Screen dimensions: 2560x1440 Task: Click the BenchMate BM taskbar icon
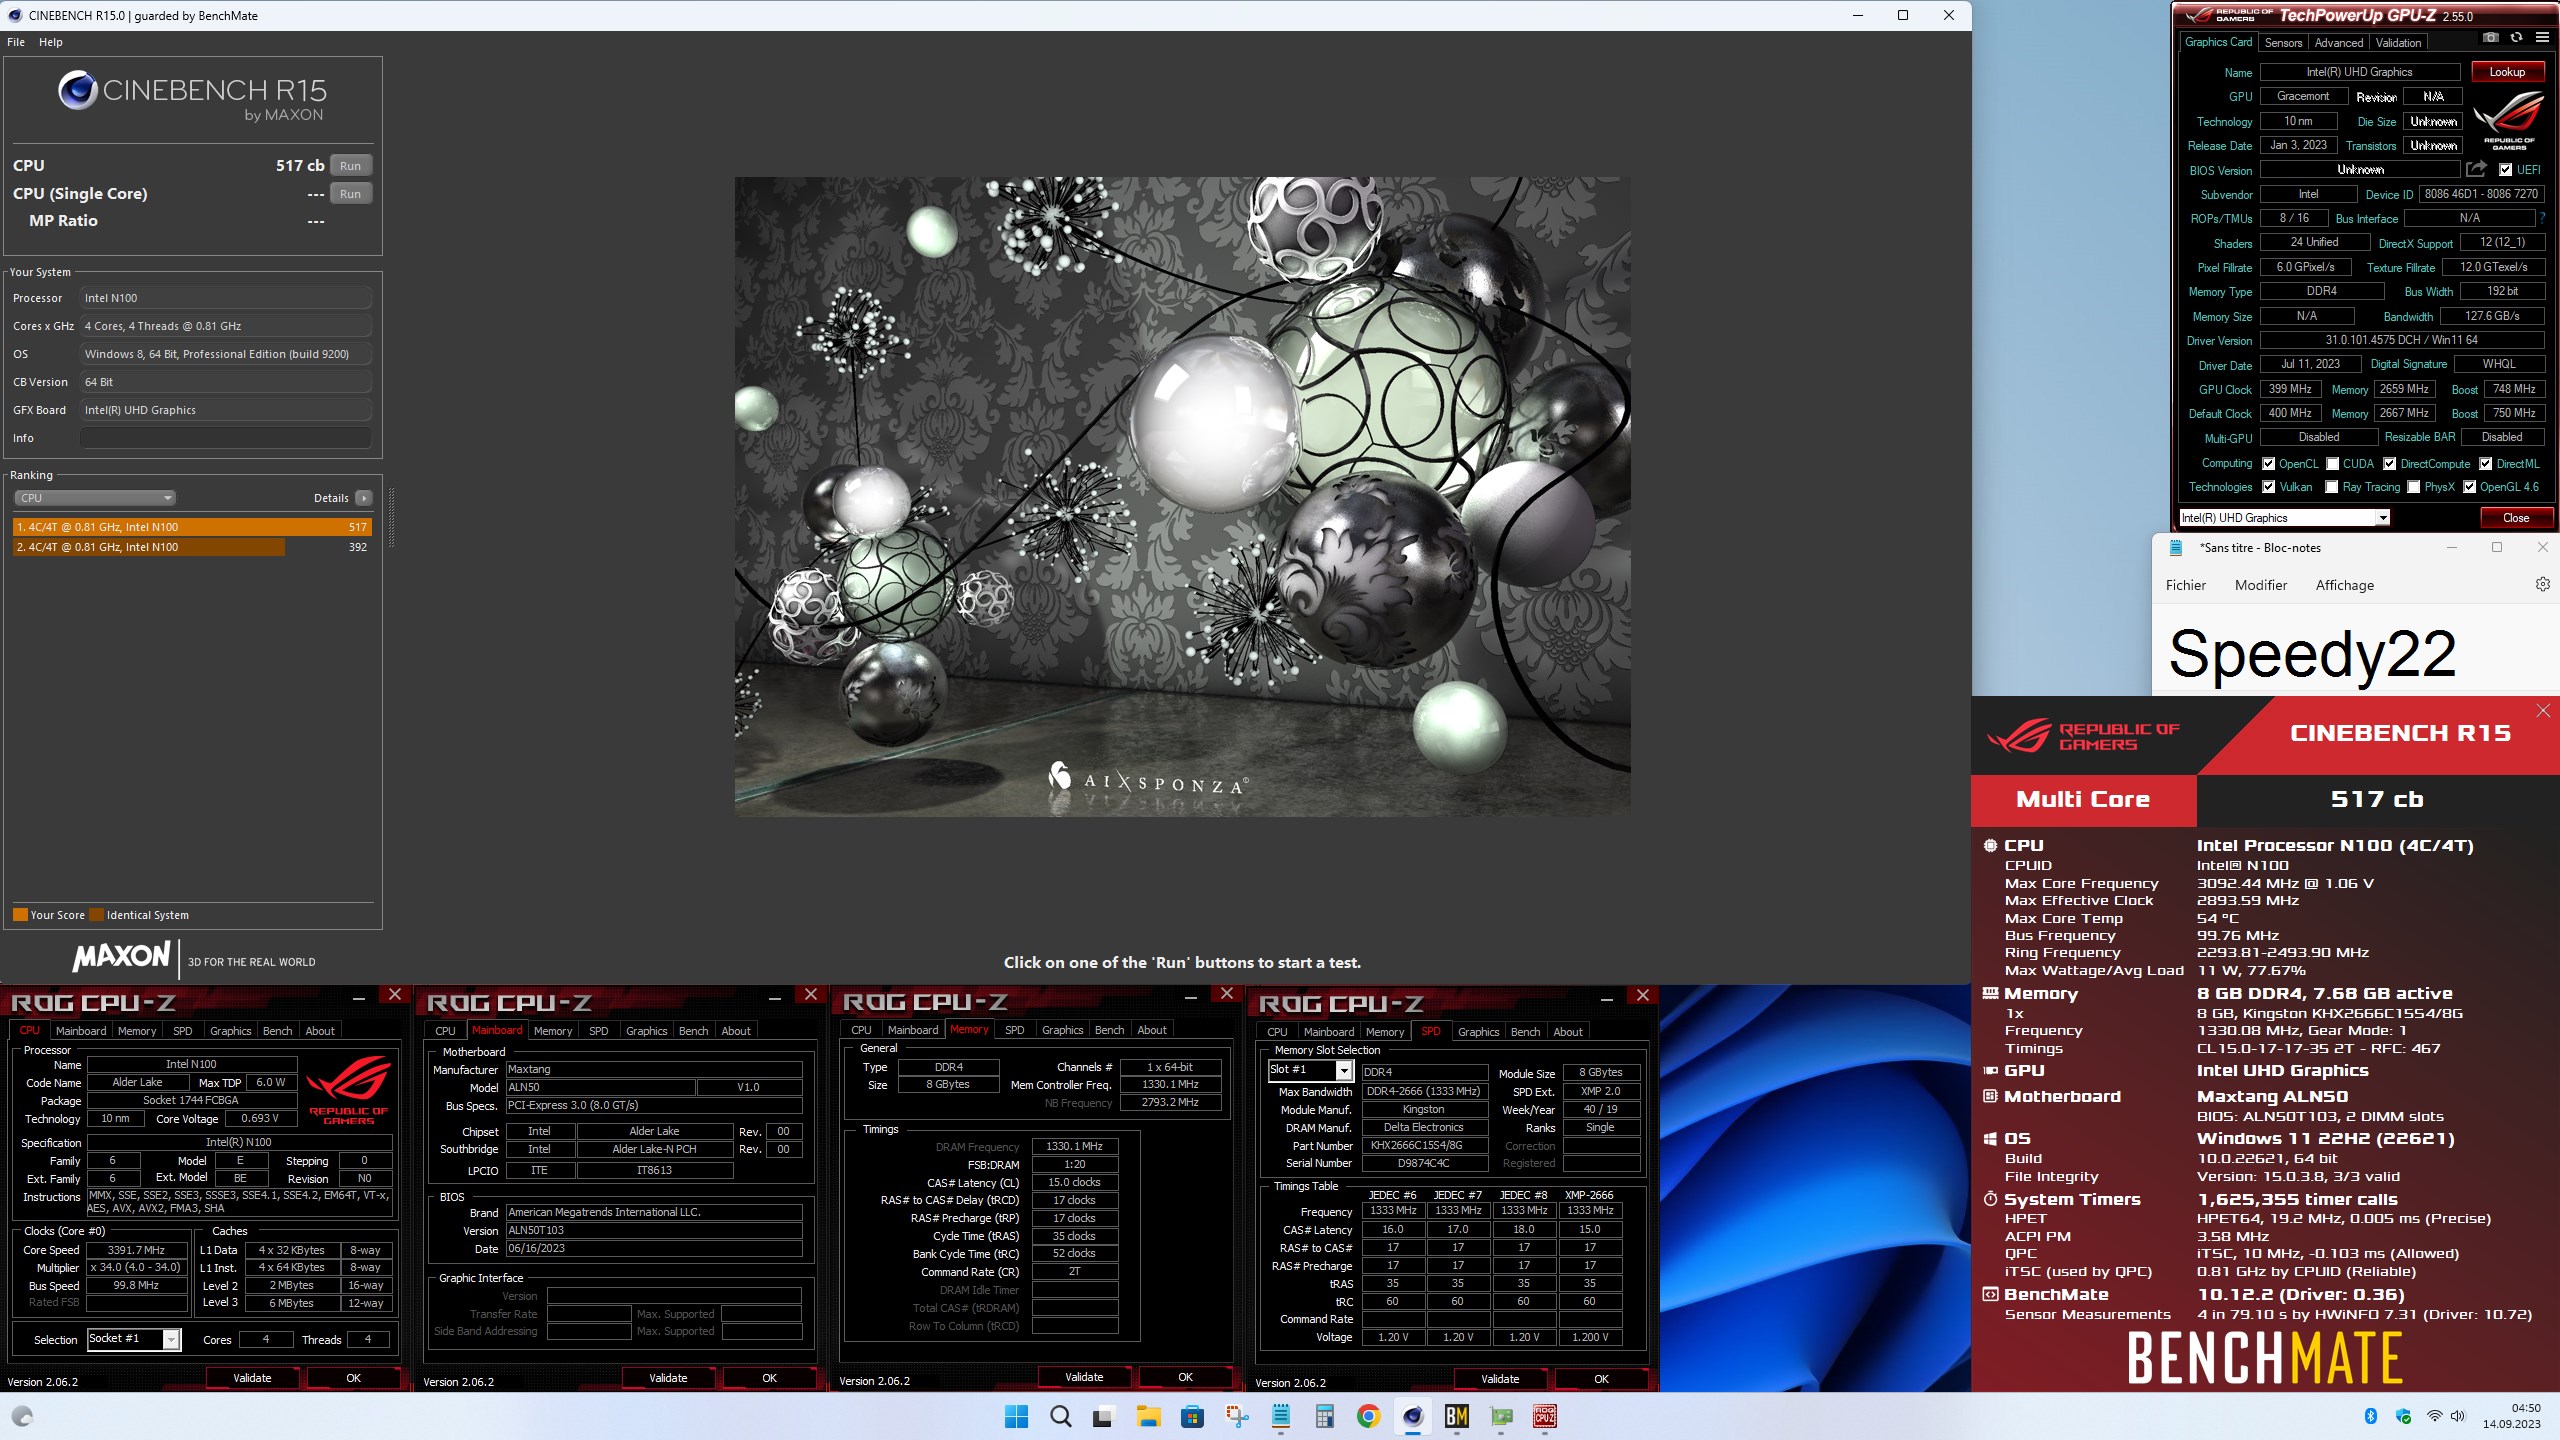click(x=1456, y=1416)
